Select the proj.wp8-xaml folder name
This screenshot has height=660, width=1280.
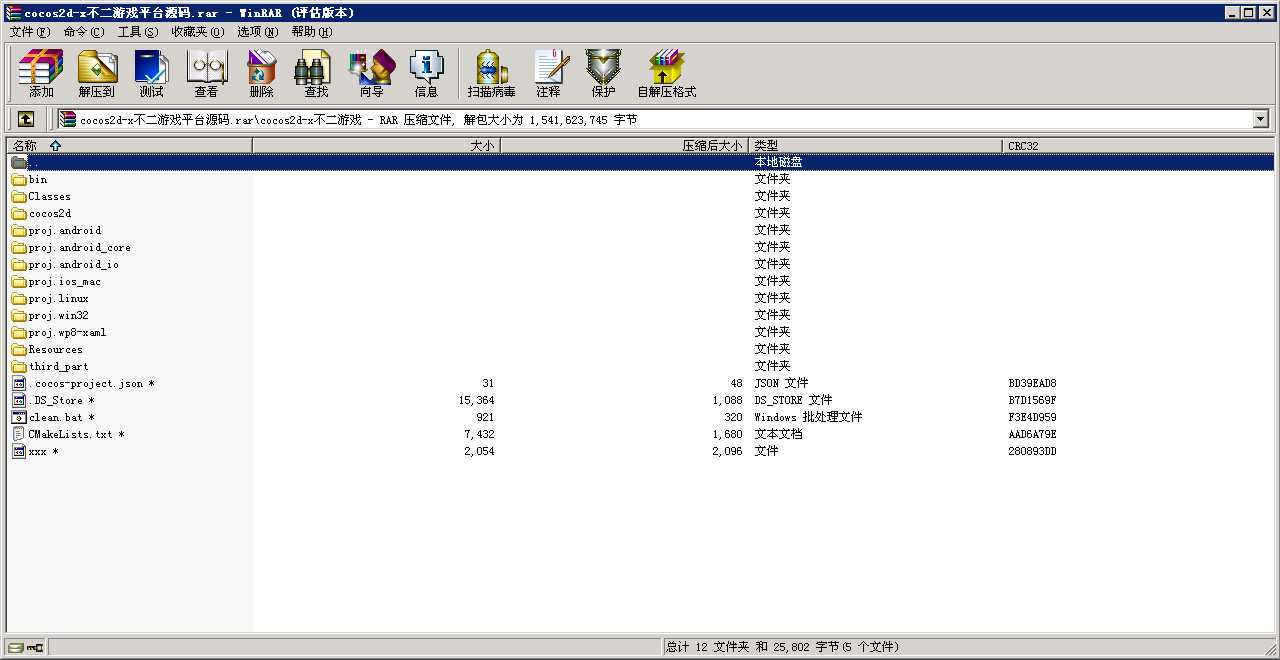[68, 333]
